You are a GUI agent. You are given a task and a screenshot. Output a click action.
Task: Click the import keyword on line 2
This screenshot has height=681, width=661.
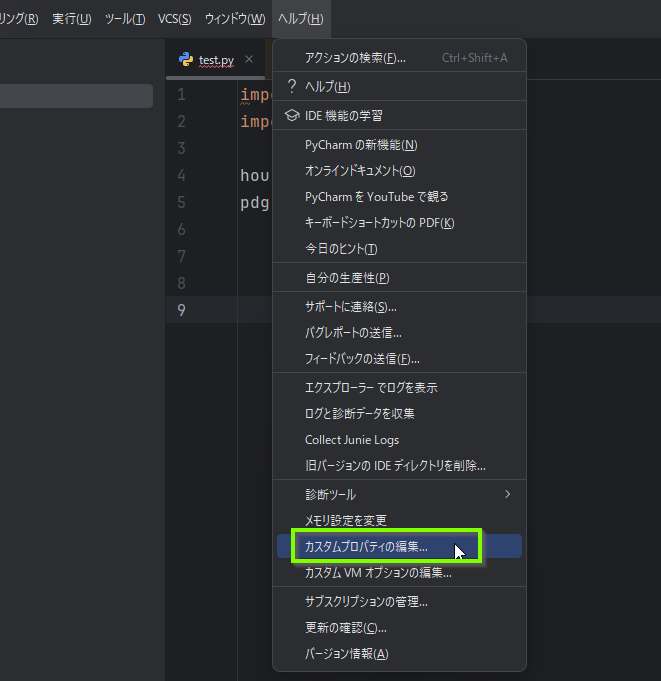click(x=256, y=122)
